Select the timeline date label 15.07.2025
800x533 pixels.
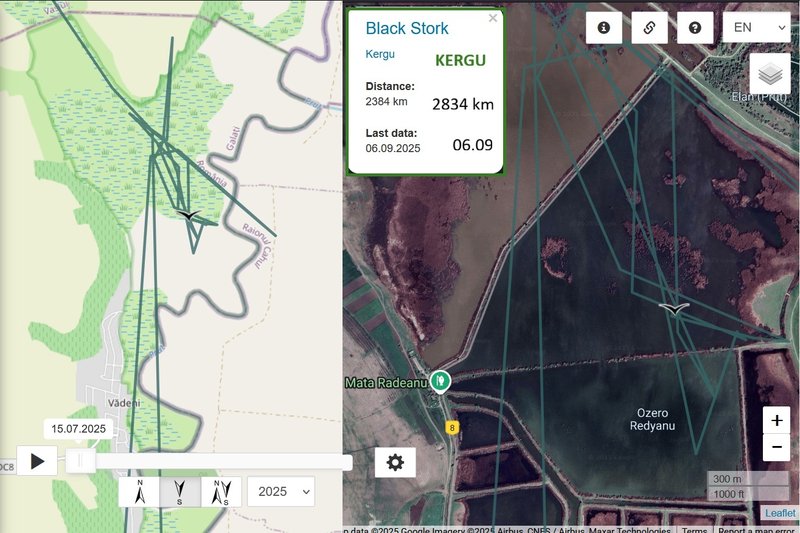point(79,429)
